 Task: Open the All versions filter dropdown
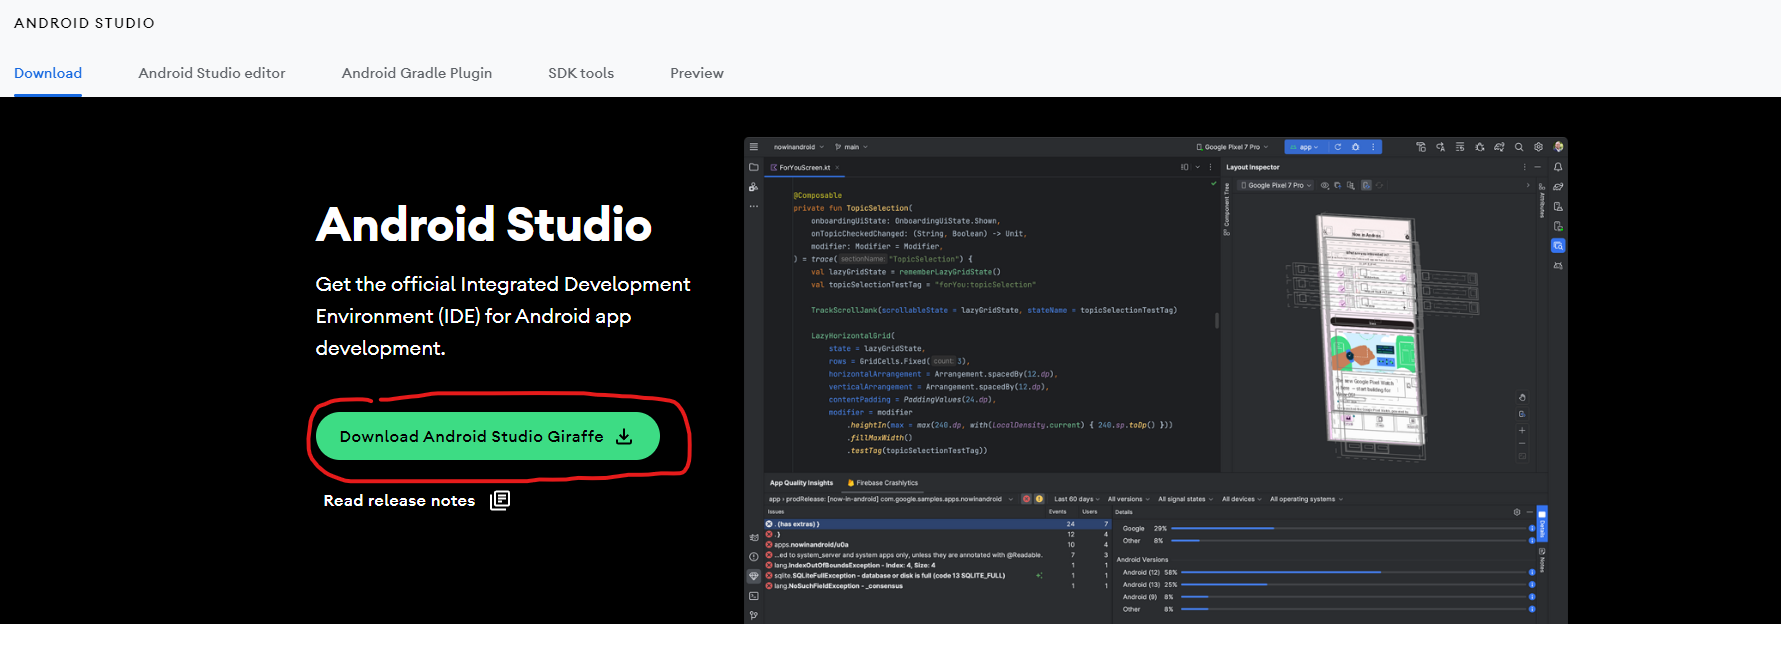coord(1129,499)
